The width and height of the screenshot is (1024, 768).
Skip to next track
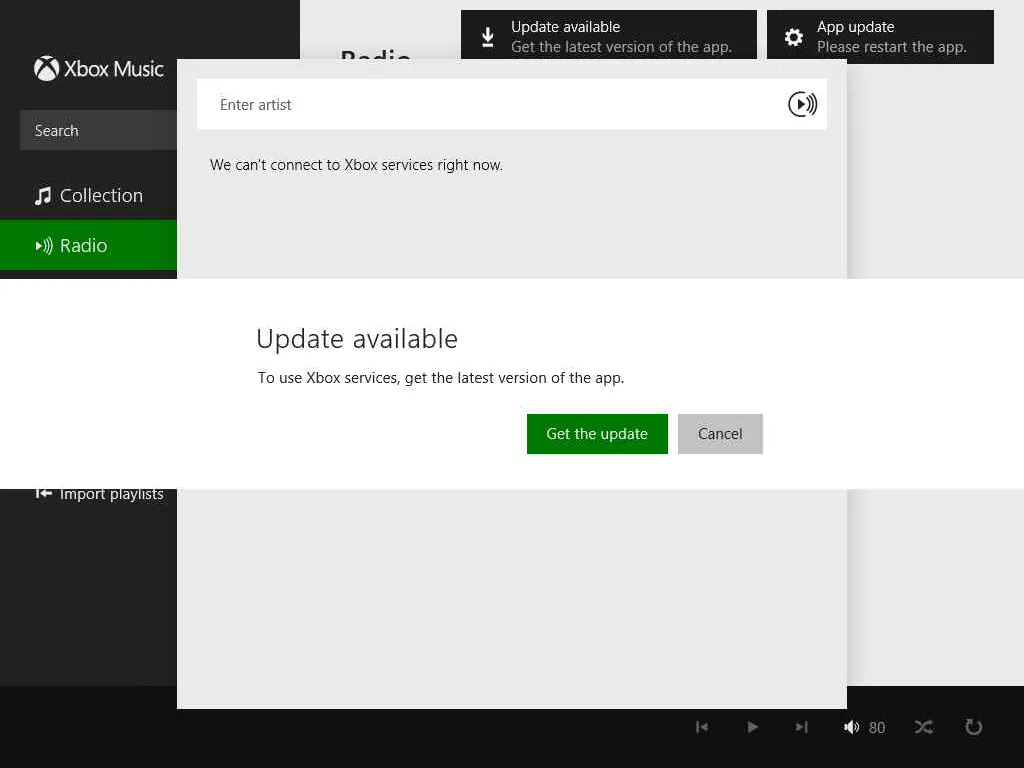point(801,727)
